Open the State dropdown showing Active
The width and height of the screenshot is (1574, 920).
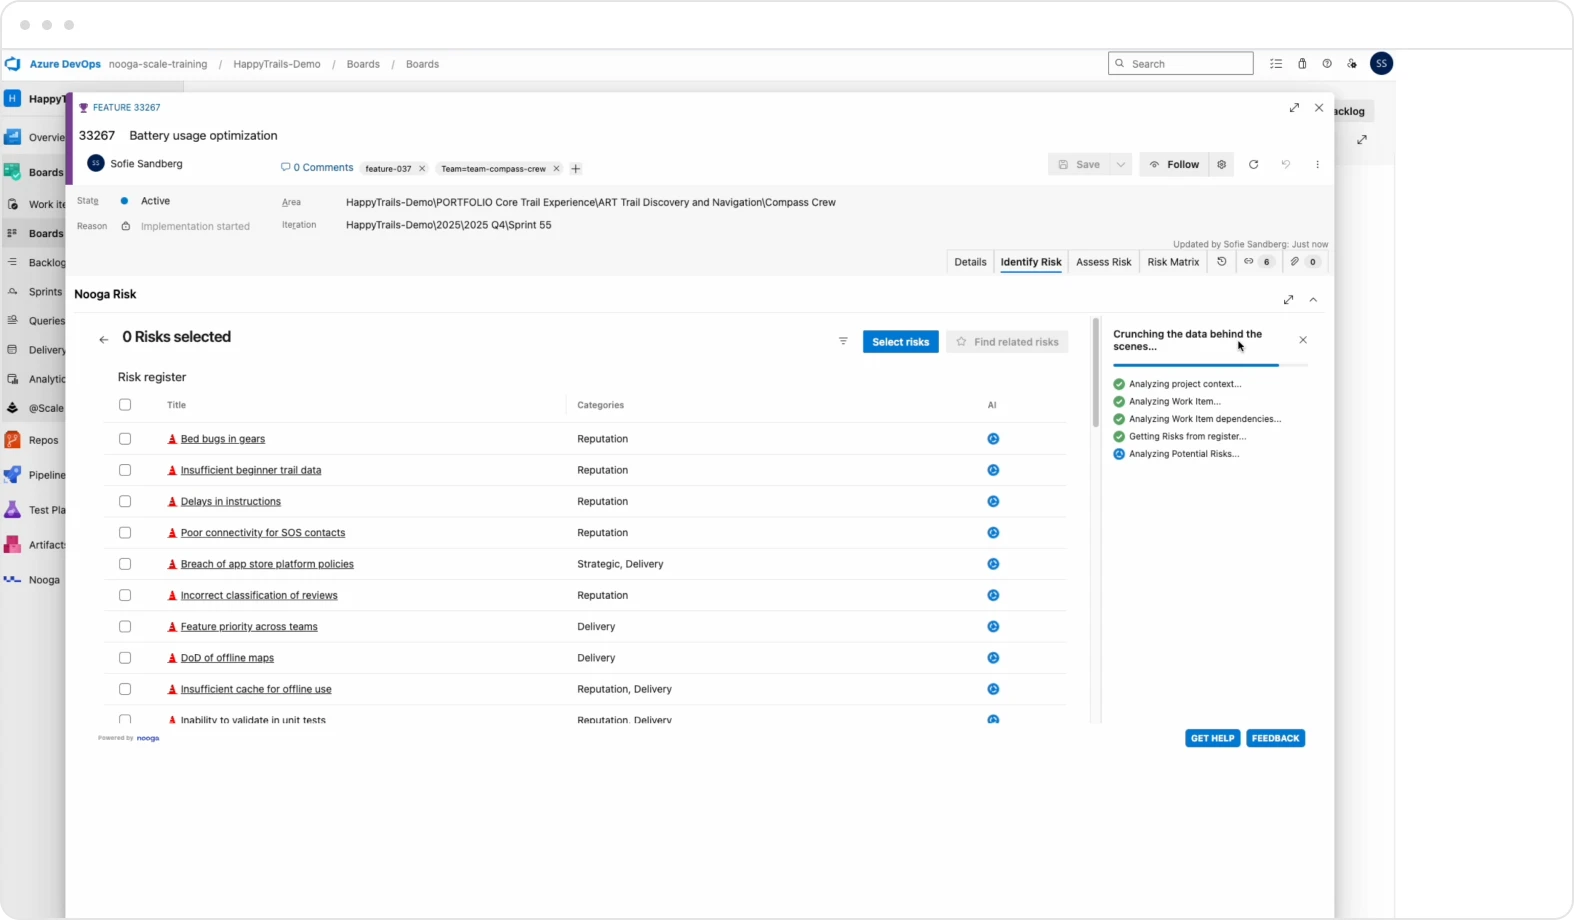tap(155, 201)
